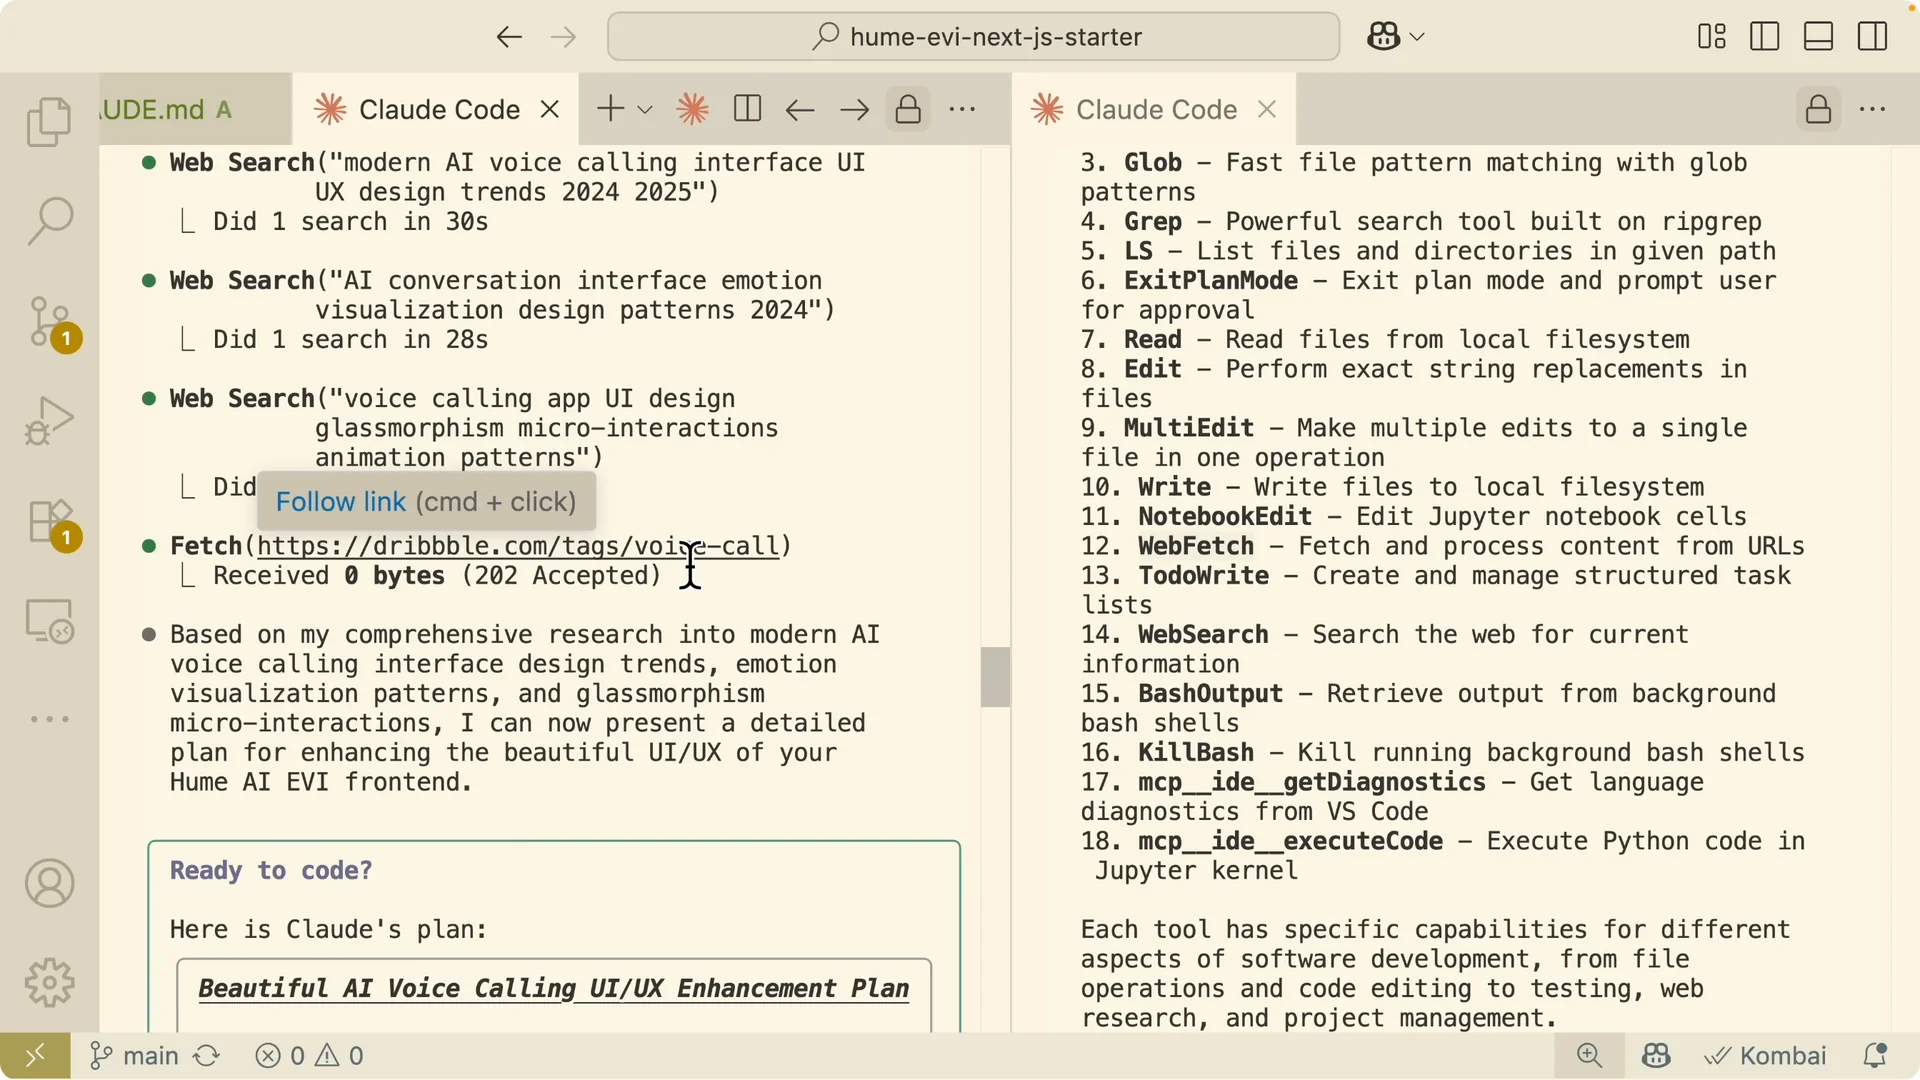
Task: Launch Claude Code from editor toolbar
Action: [693, 109]
